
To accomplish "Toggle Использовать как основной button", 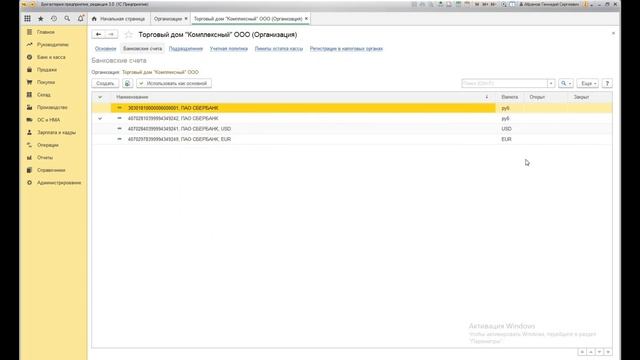I will [x=174, y=83].
